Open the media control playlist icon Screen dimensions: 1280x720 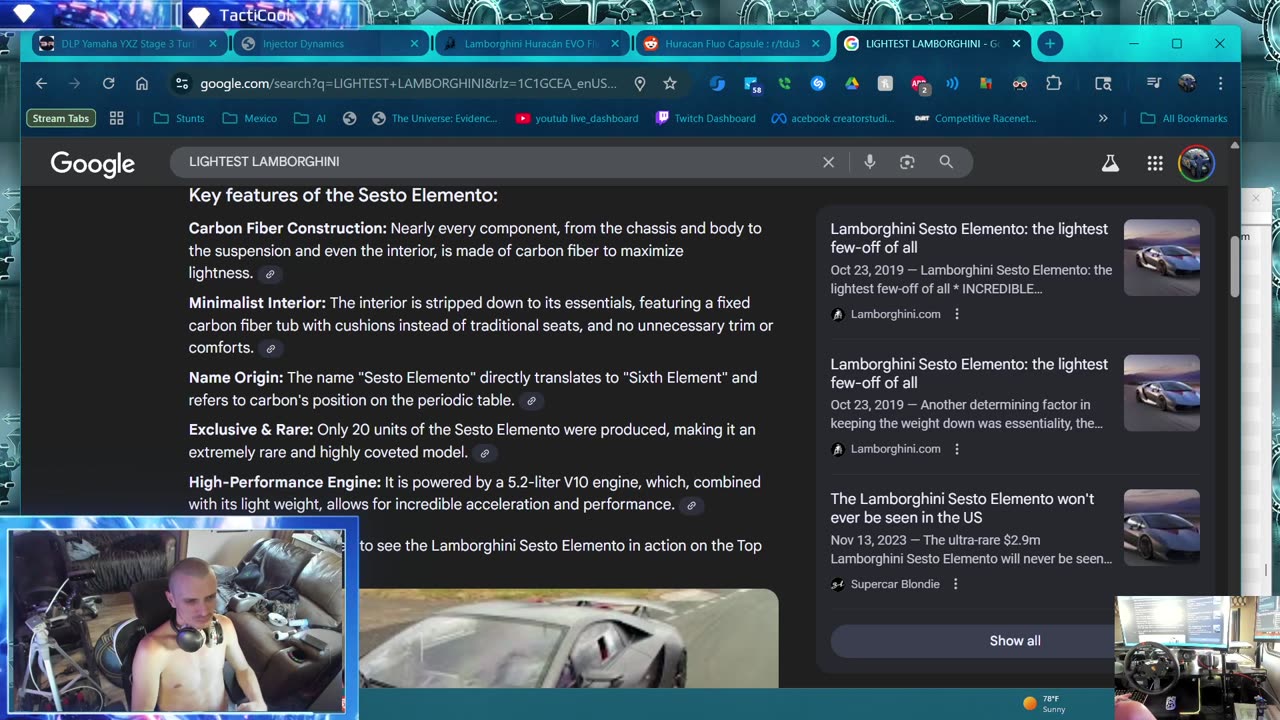pyautogui.click(x=1154, y=84)
